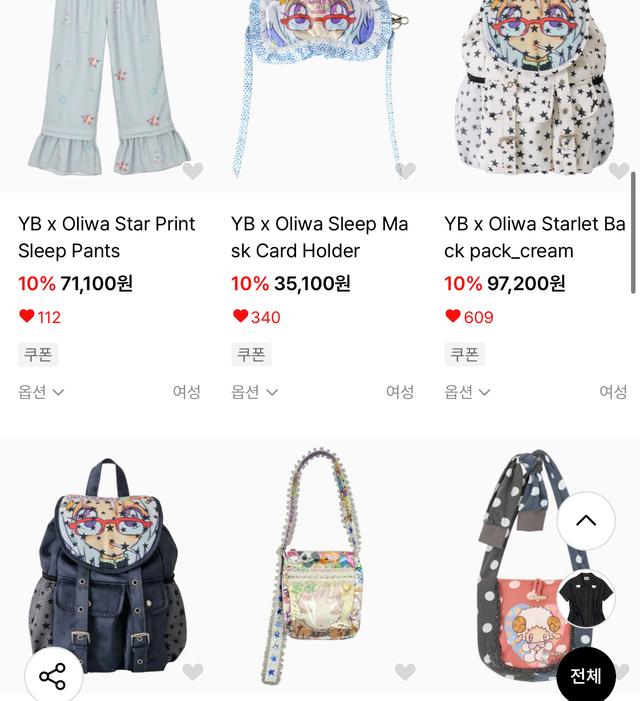Like the Starlet Backpack cream
The height and width of the screenshot is (701, 640).
[x=619, y=170]
